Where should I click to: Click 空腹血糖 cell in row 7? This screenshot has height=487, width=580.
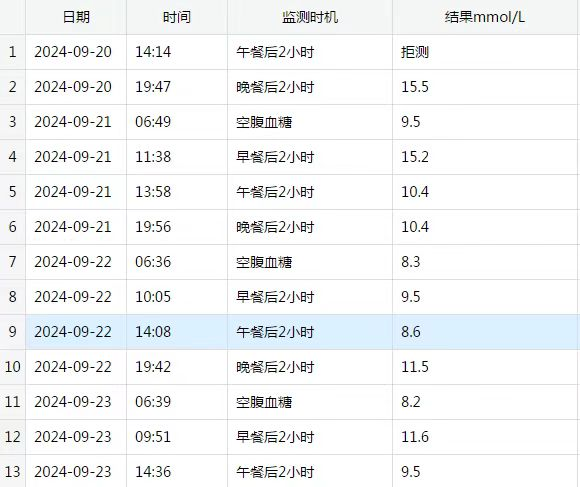310,262
